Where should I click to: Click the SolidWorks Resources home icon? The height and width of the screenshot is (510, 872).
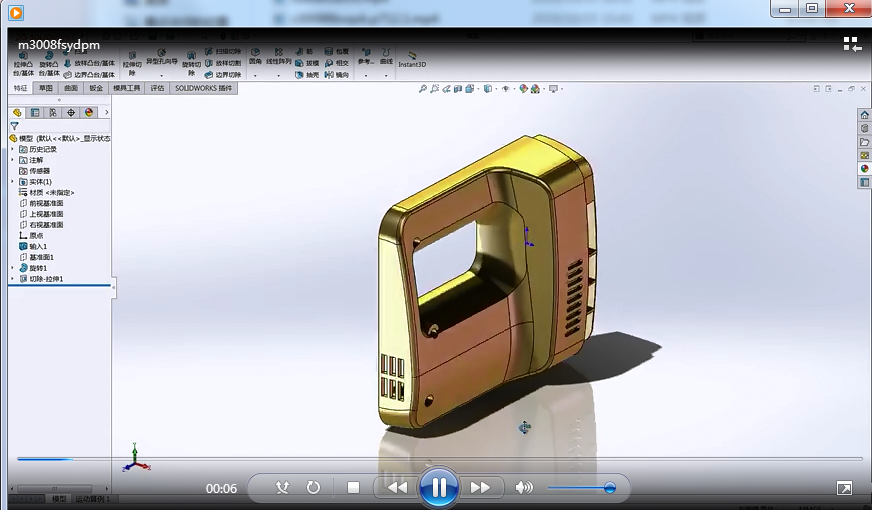click(864, 115)
